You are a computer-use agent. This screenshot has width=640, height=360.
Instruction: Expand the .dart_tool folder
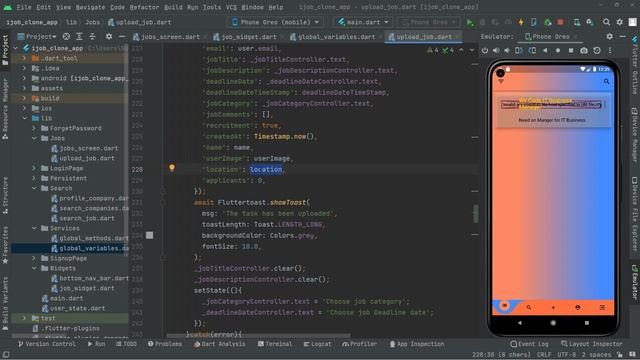[24, 58]
